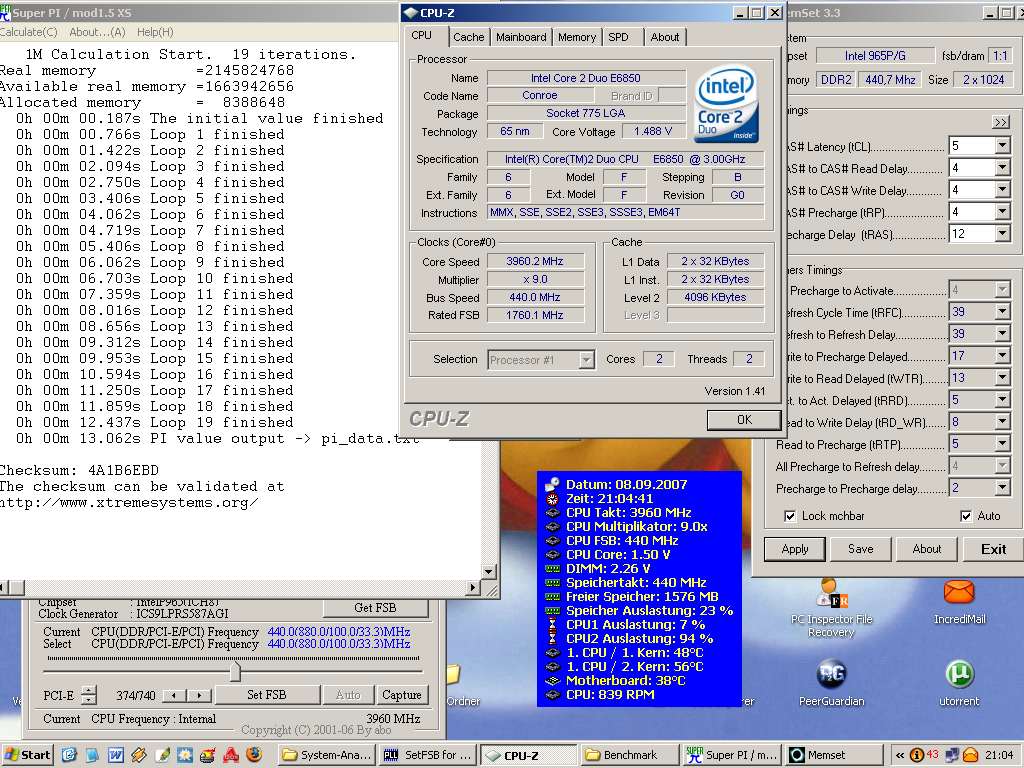Open RAS# Precharge (tRP) dropdown
The height and width of the screenshot is (768, 1024).
point(1002,212)
